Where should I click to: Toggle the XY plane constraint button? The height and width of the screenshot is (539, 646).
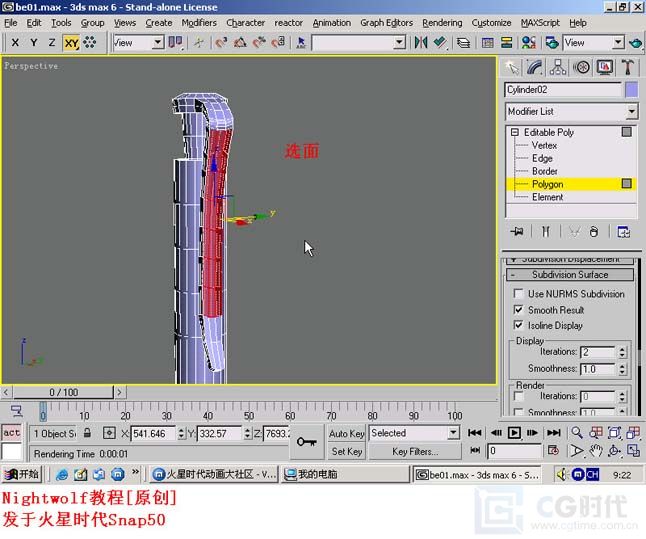(71, 43)
